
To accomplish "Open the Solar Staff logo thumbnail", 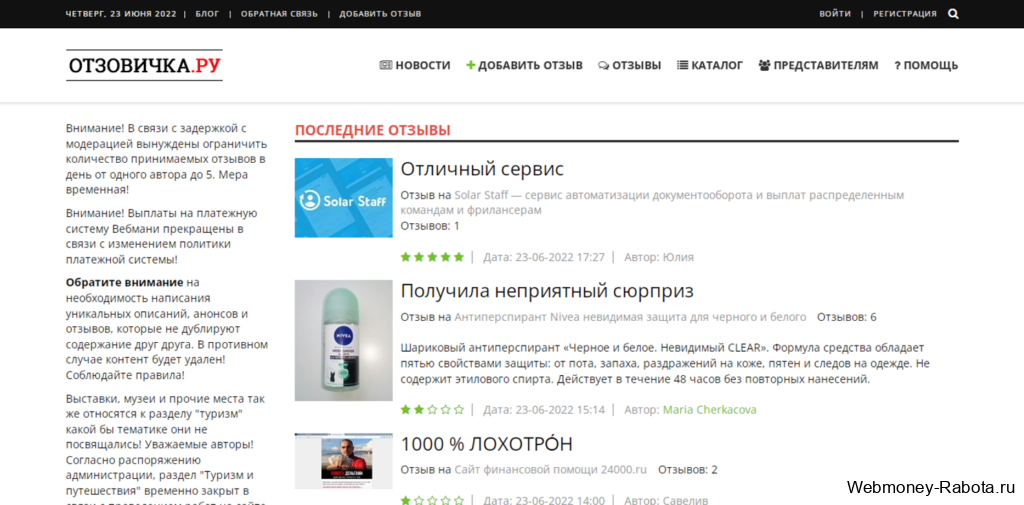I will [x=344, y=197].
